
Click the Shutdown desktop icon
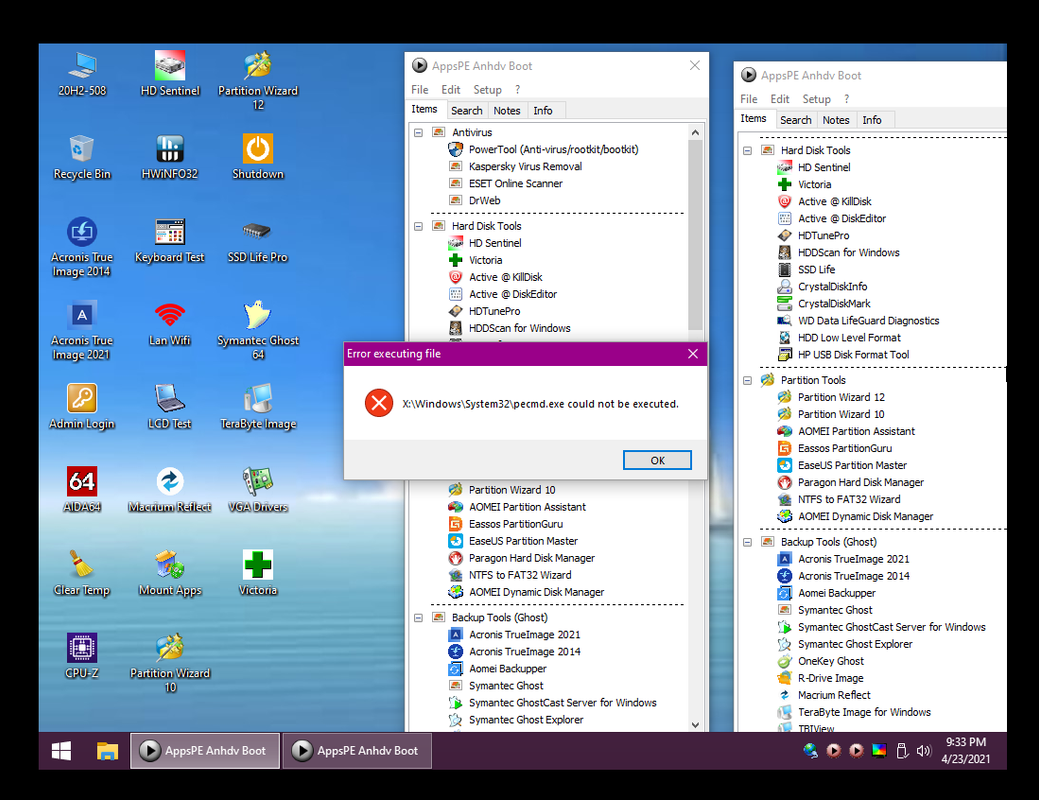coord(258,157)
